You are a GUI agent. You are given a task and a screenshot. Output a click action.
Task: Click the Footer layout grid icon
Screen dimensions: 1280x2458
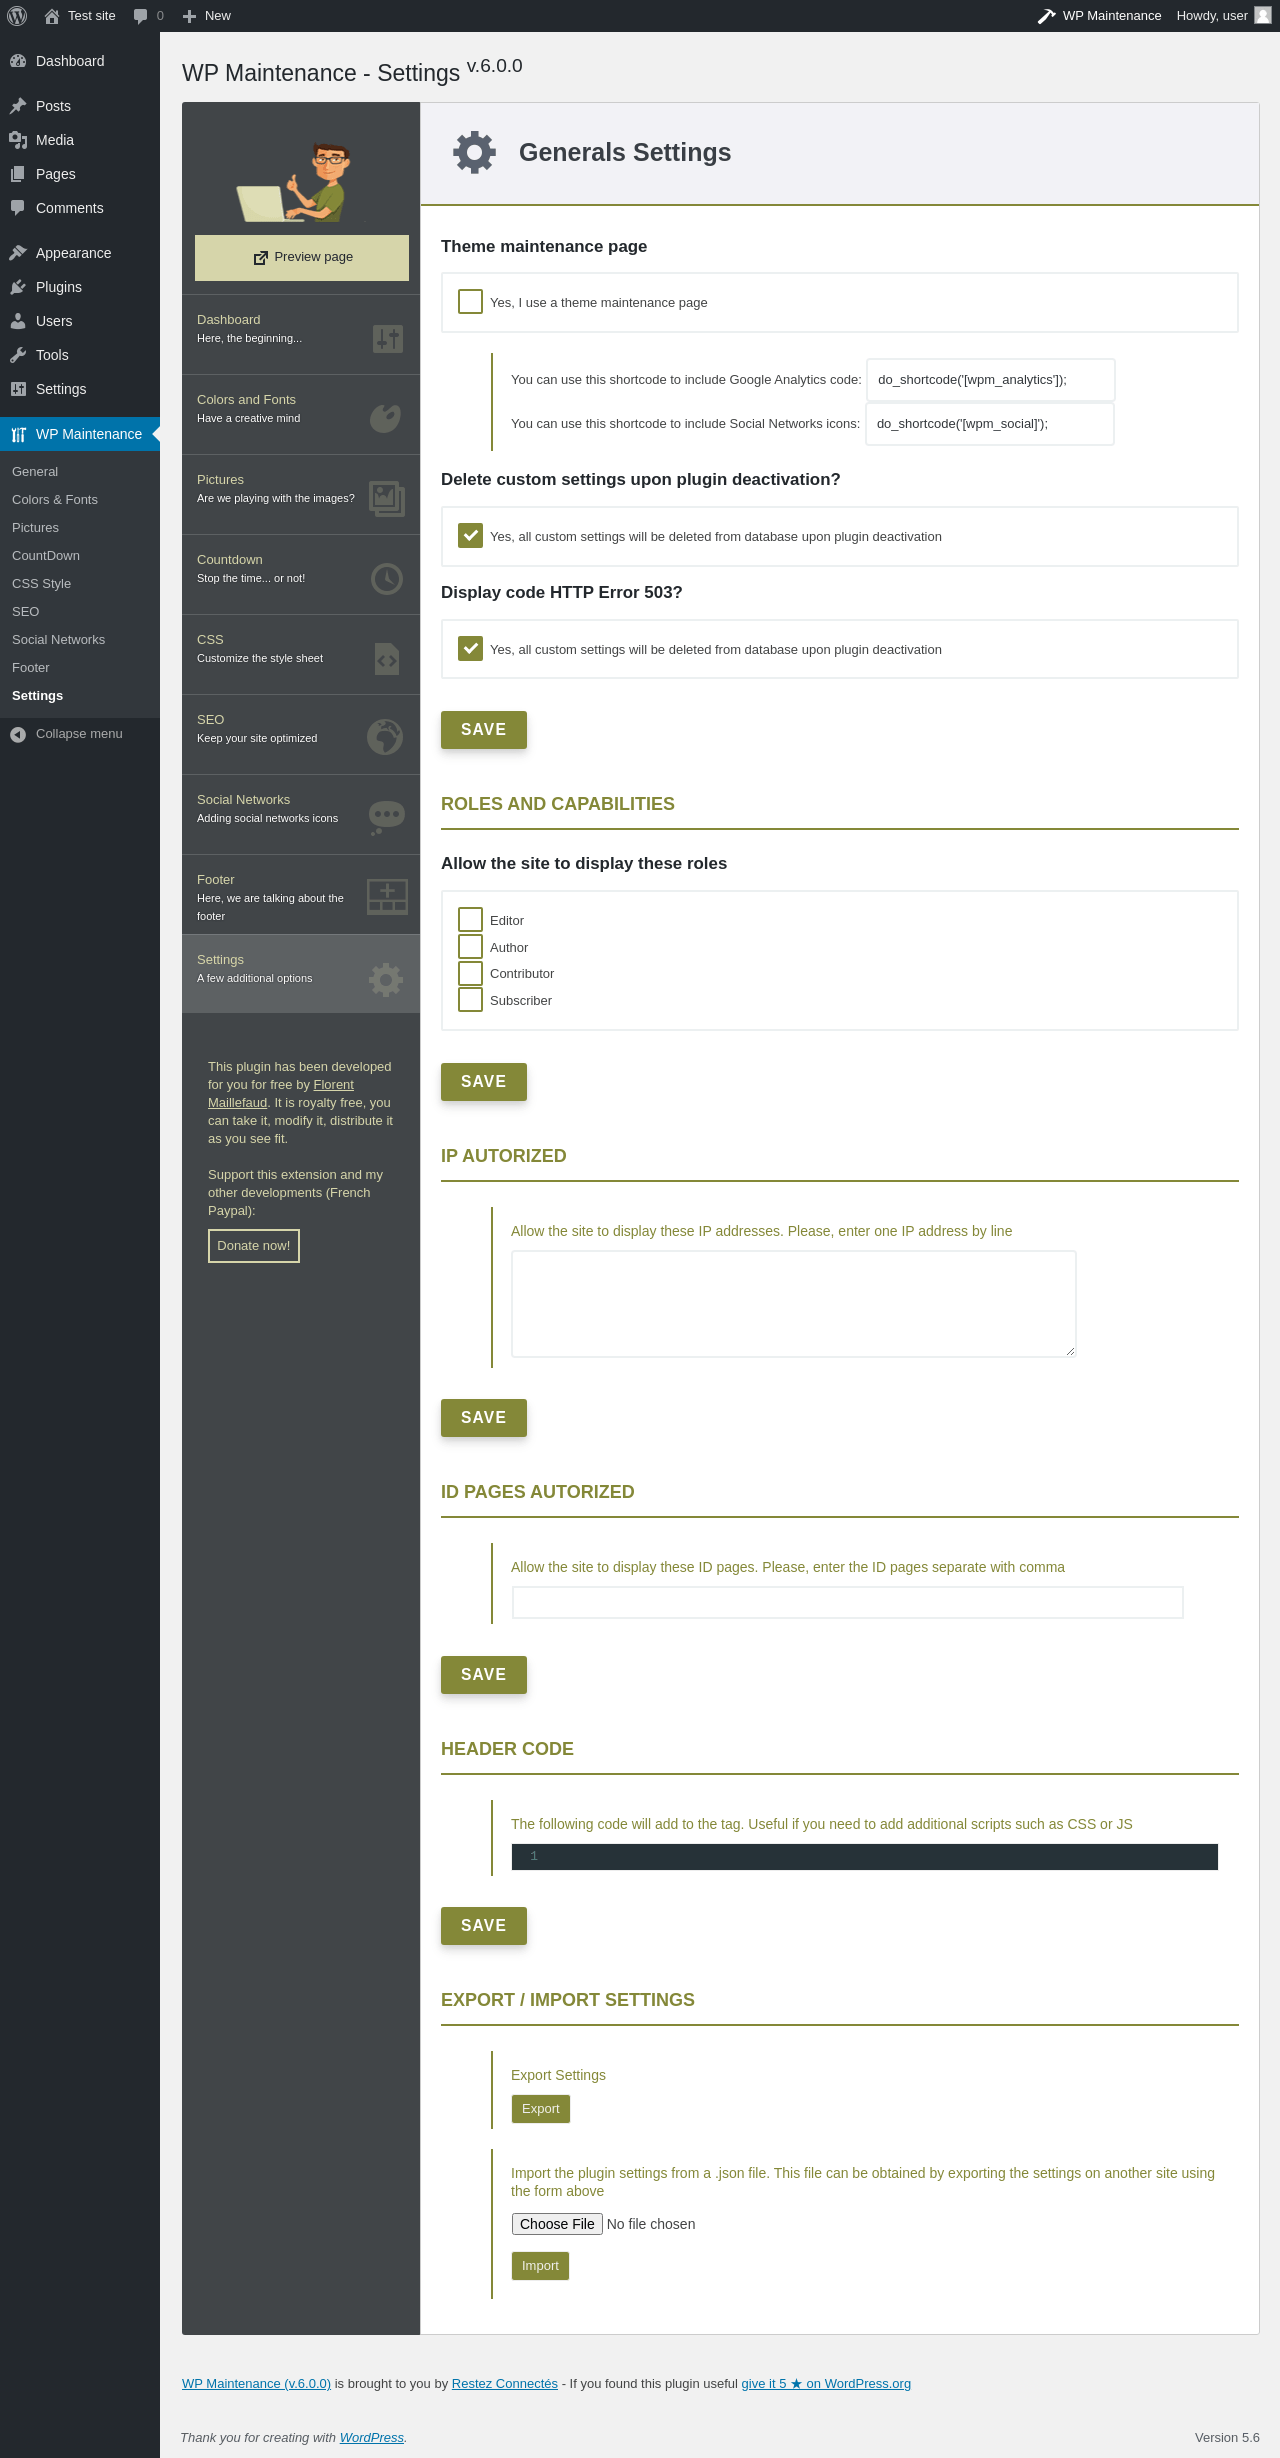(x=387, y=896)
